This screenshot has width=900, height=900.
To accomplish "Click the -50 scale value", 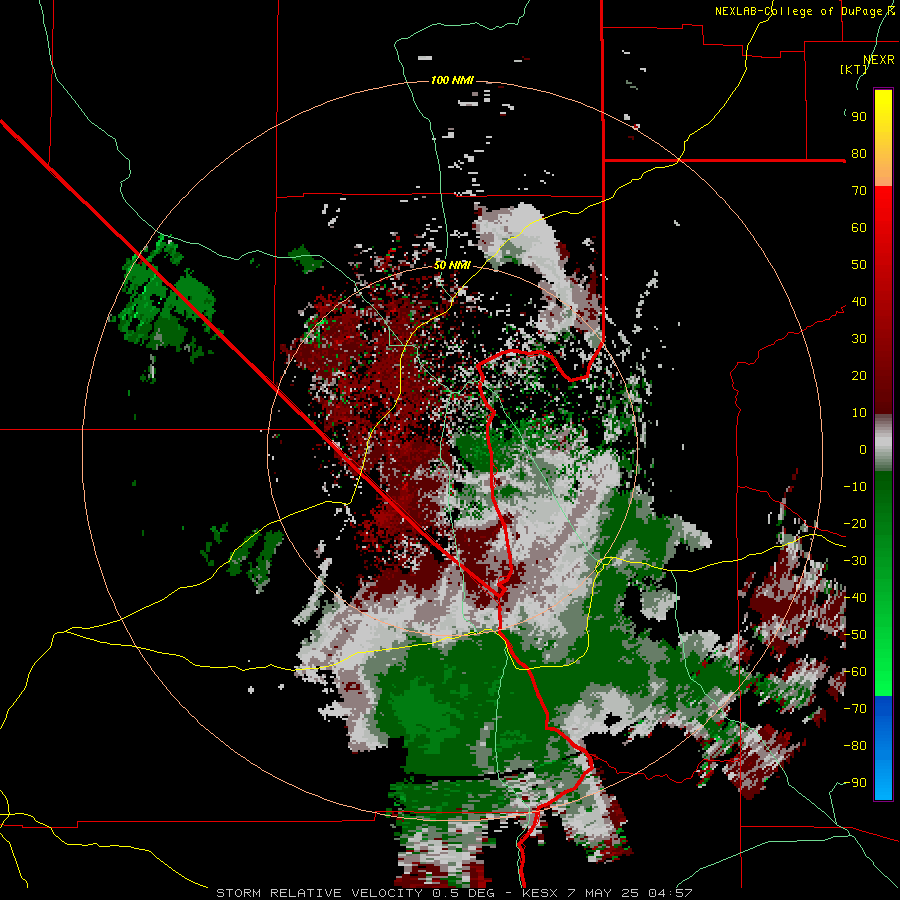I will pyautogui.click(x=855, y=635).
